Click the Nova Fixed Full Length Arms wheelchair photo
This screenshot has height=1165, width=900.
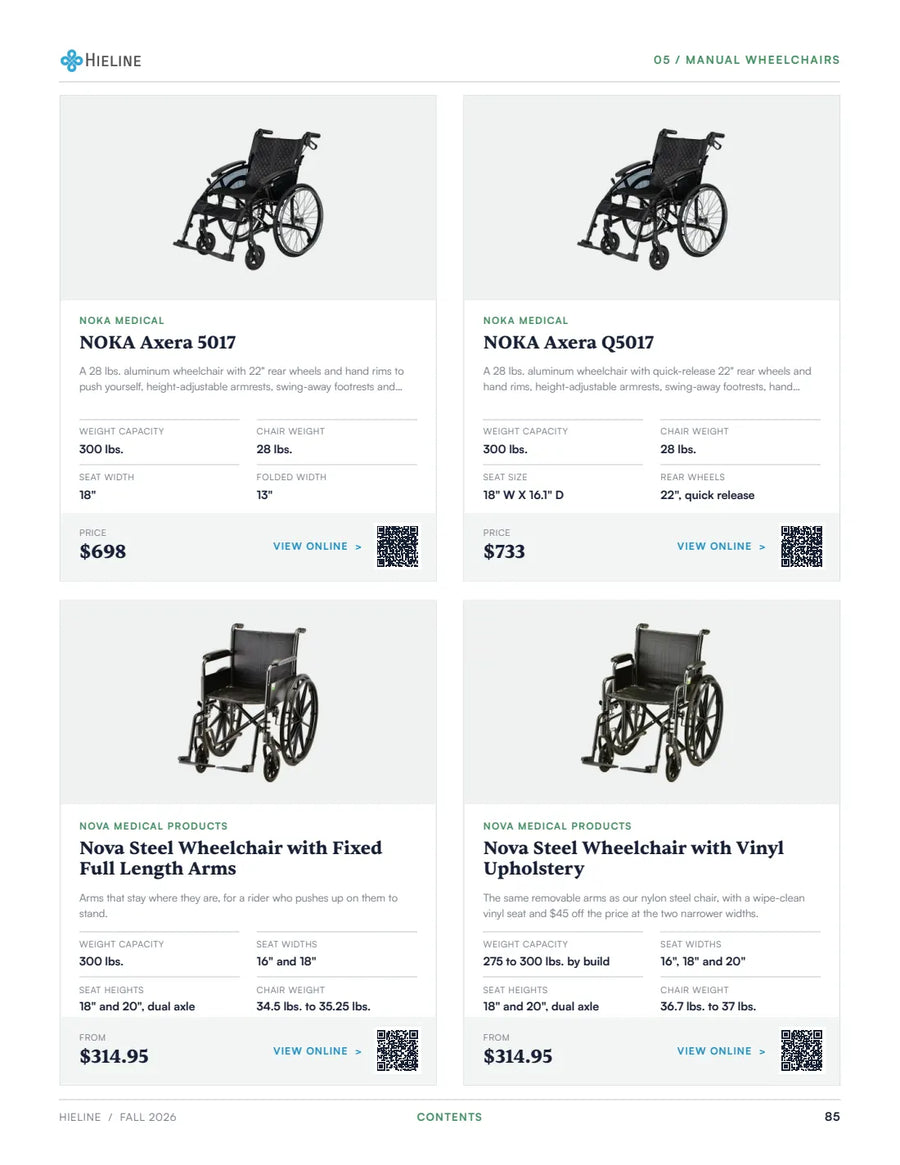tap(249, 703)
